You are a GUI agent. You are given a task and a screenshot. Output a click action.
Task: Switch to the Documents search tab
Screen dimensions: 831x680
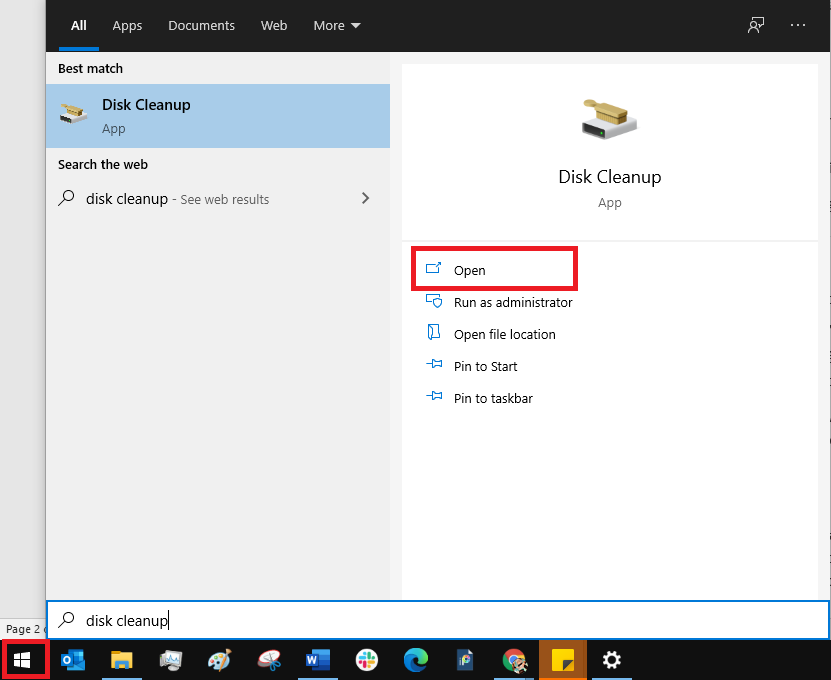[x=201, y=25]
